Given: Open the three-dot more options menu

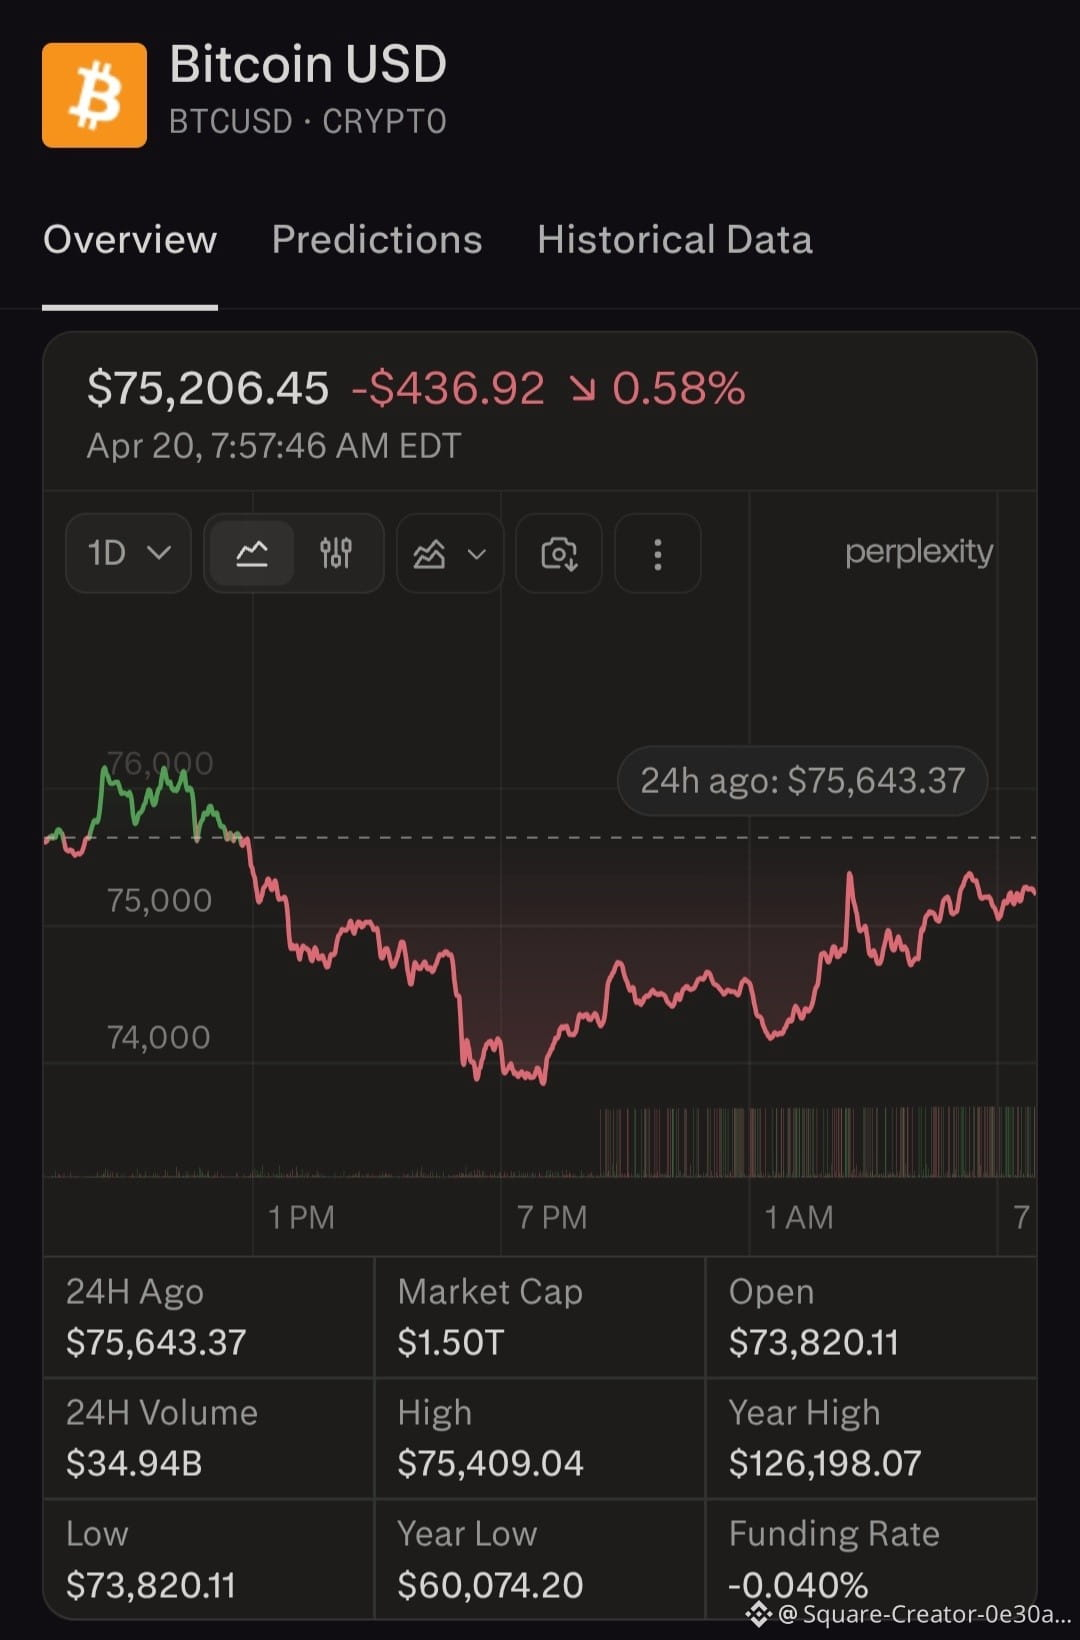Looking at the screenshot, I should click(x=657, y=553).
